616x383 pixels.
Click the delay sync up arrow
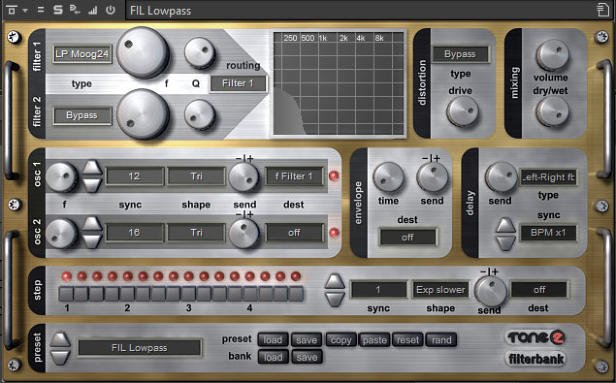point(506,225)
